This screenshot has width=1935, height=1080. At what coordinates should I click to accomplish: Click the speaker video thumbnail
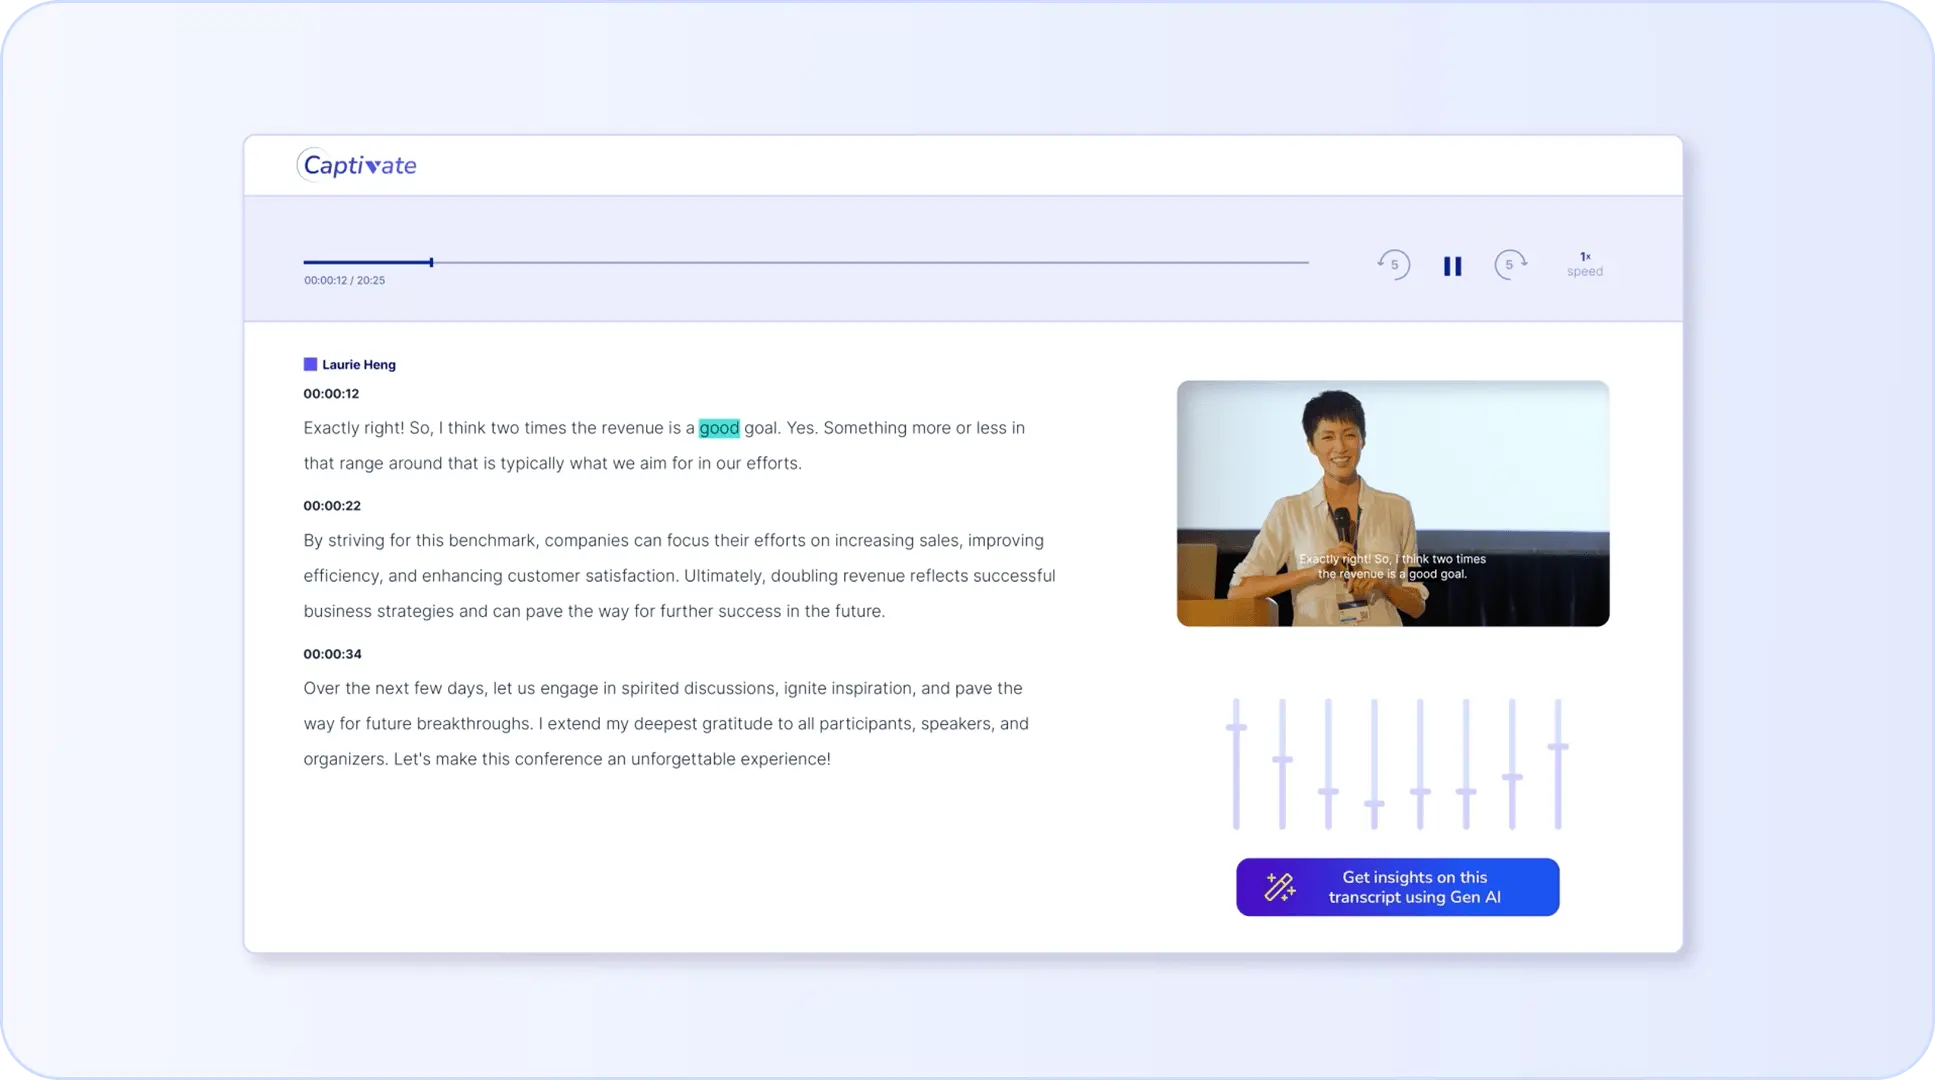click(1392, 503)
